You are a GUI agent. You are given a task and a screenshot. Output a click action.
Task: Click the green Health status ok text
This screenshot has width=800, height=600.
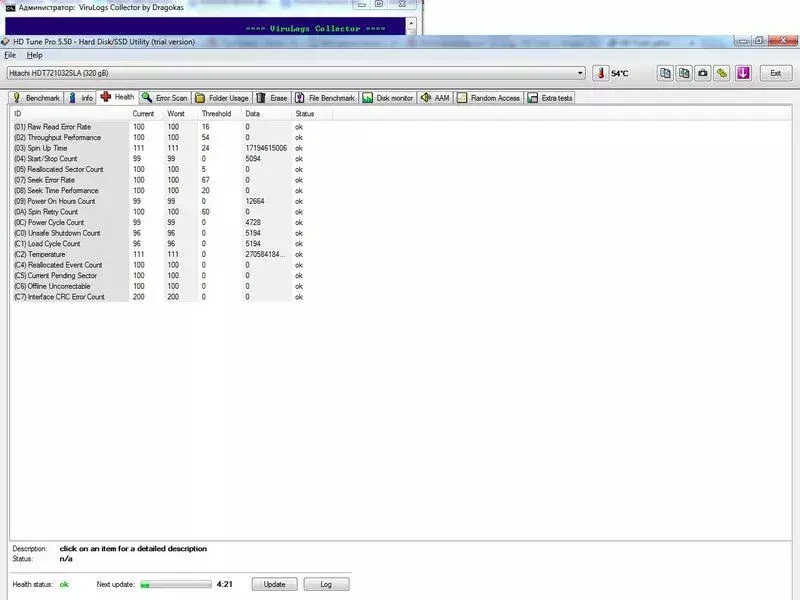coord(64,584)
